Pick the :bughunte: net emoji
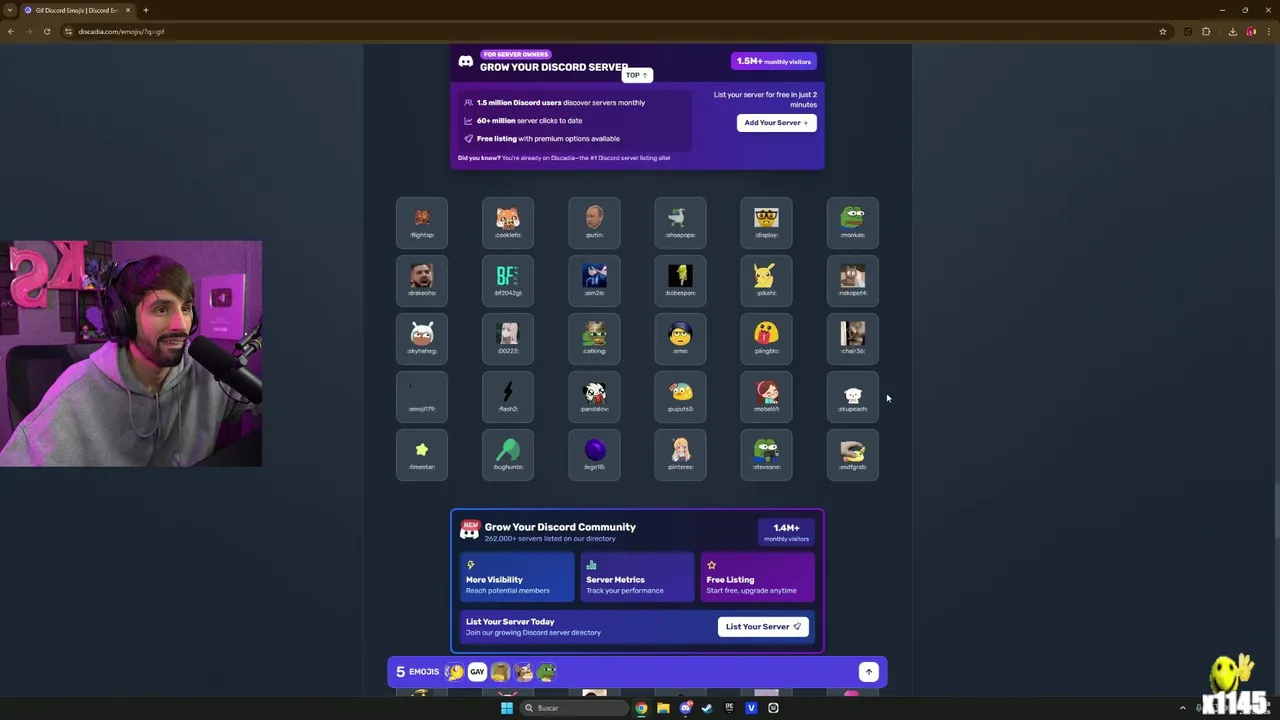 (x=508, y=455)
